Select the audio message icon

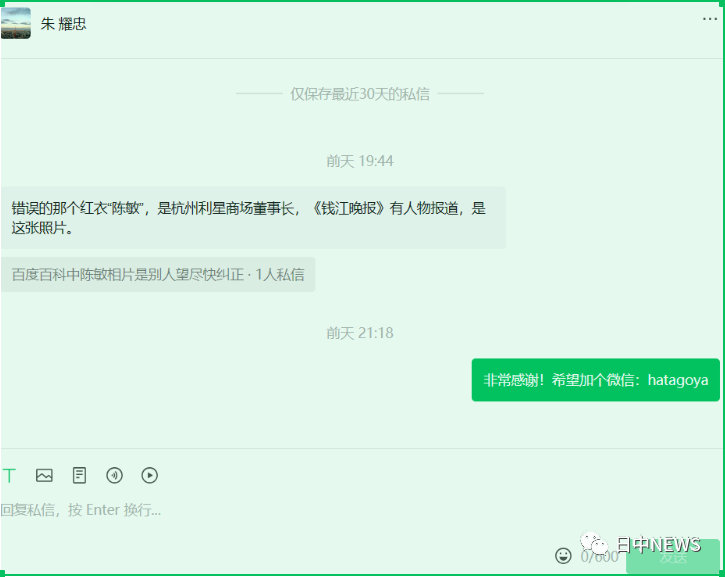point(114,475)
